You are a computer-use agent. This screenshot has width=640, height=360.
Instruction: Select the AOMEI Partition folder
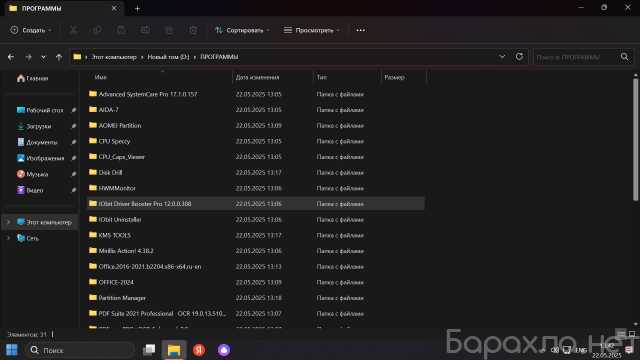pos(256,125)
